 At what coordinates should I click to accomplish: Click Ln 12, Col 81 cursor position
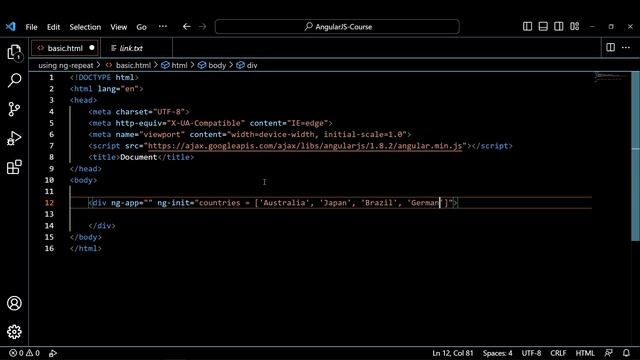[453, 353]
